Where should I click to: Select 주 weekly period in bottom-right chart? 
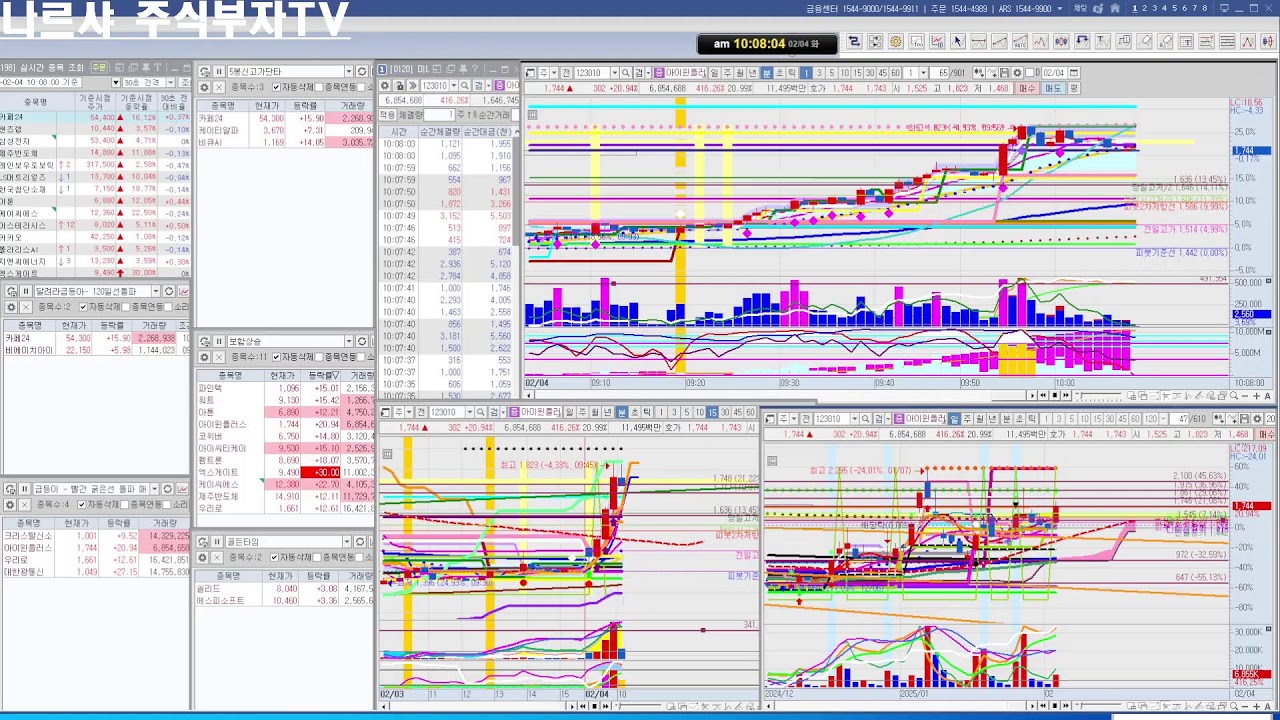967,419
